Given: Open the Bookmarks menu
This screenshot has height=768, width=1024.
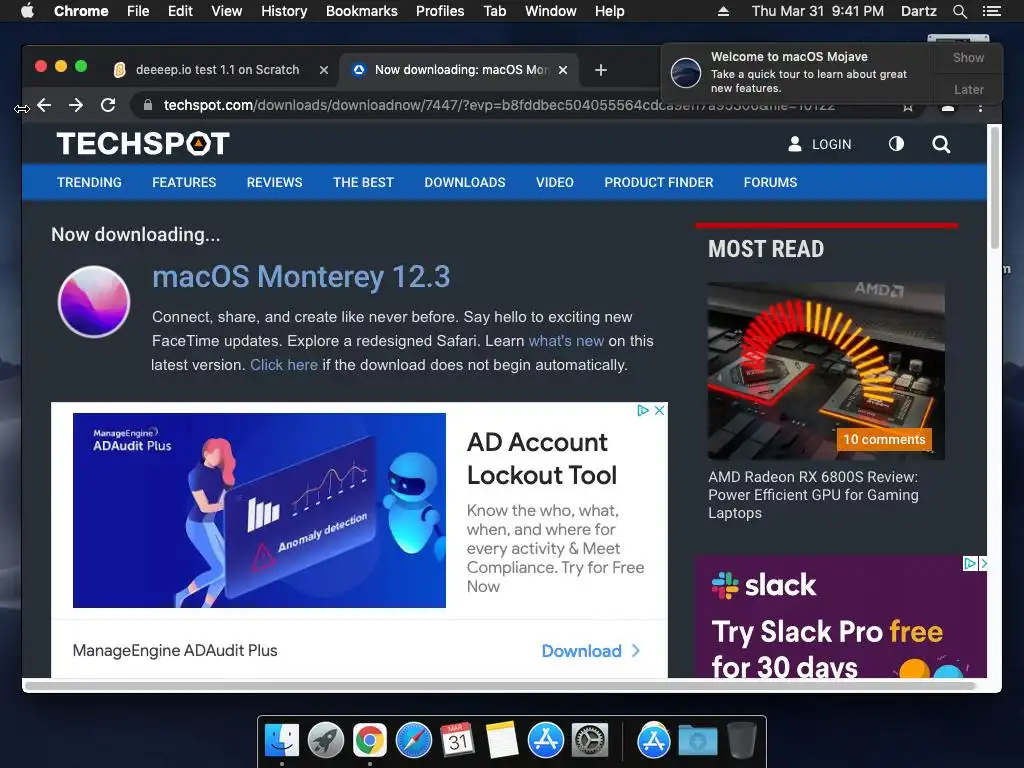Looking at the screenshot, I should click(362, 11).
